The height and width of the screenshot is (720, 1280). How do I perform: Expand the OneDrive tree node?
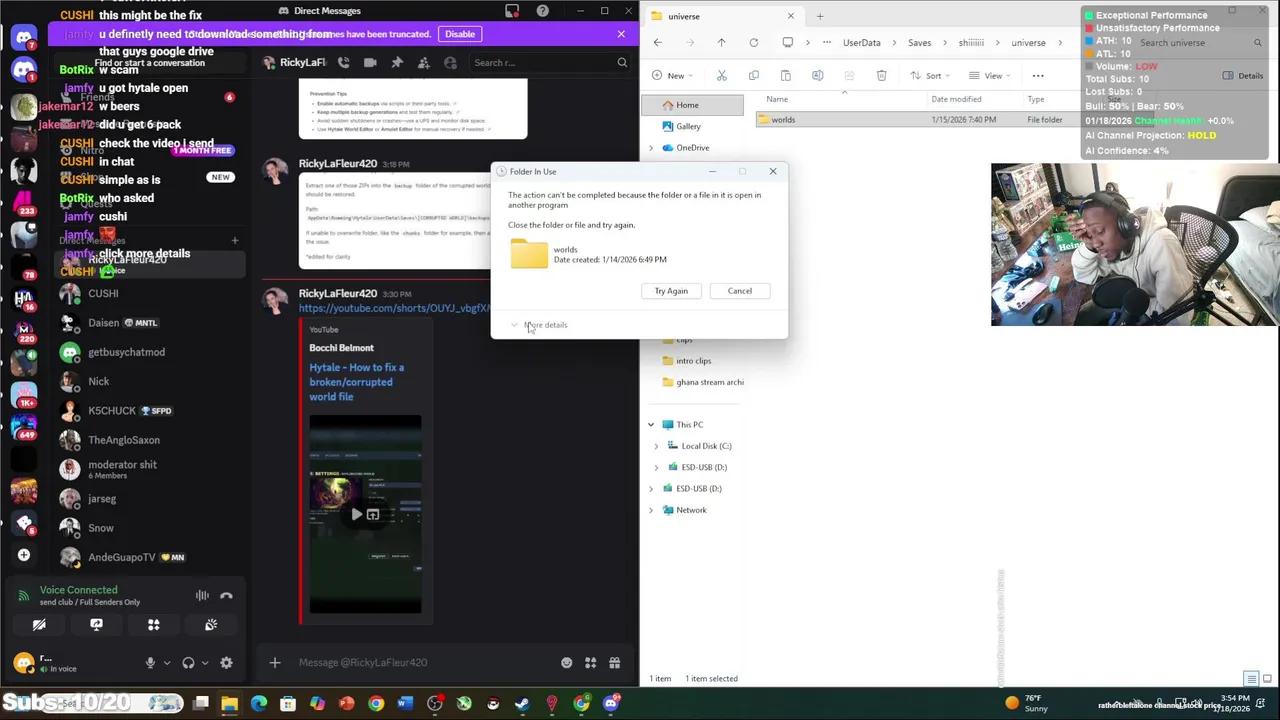point(651,148)
